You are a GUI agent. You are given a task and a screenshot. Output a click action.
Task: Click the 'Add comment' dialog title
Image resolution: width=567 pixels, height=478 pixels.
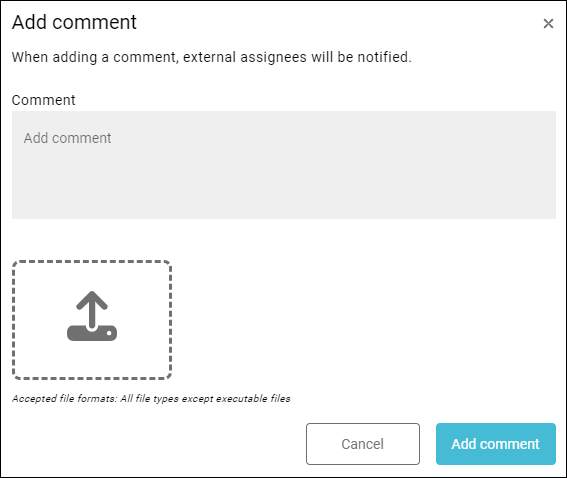[74, 22]
